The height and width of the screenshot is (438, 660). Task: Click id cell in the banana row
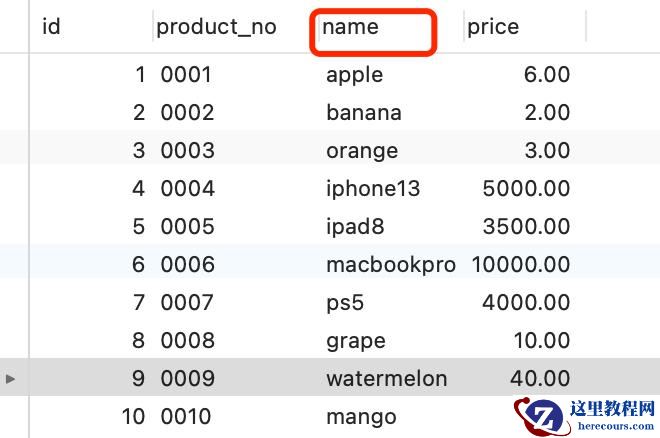point(139,113)
